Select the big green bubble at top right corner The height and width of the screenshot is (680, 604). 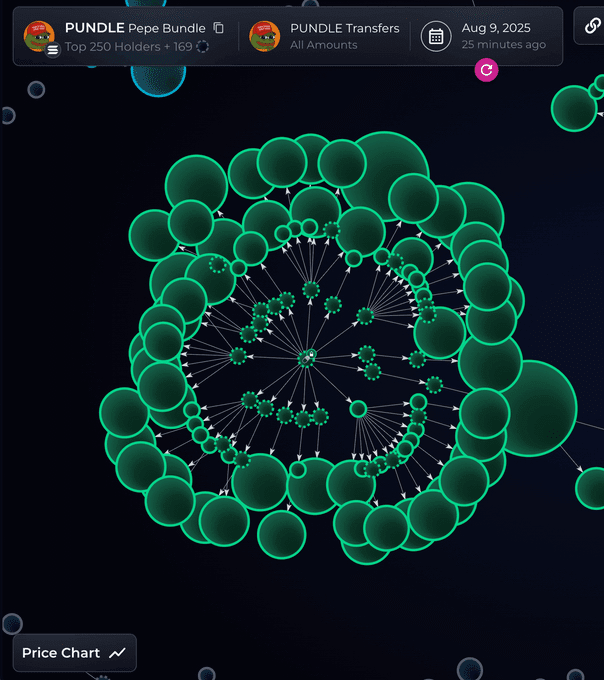click(x=574, y=108)
